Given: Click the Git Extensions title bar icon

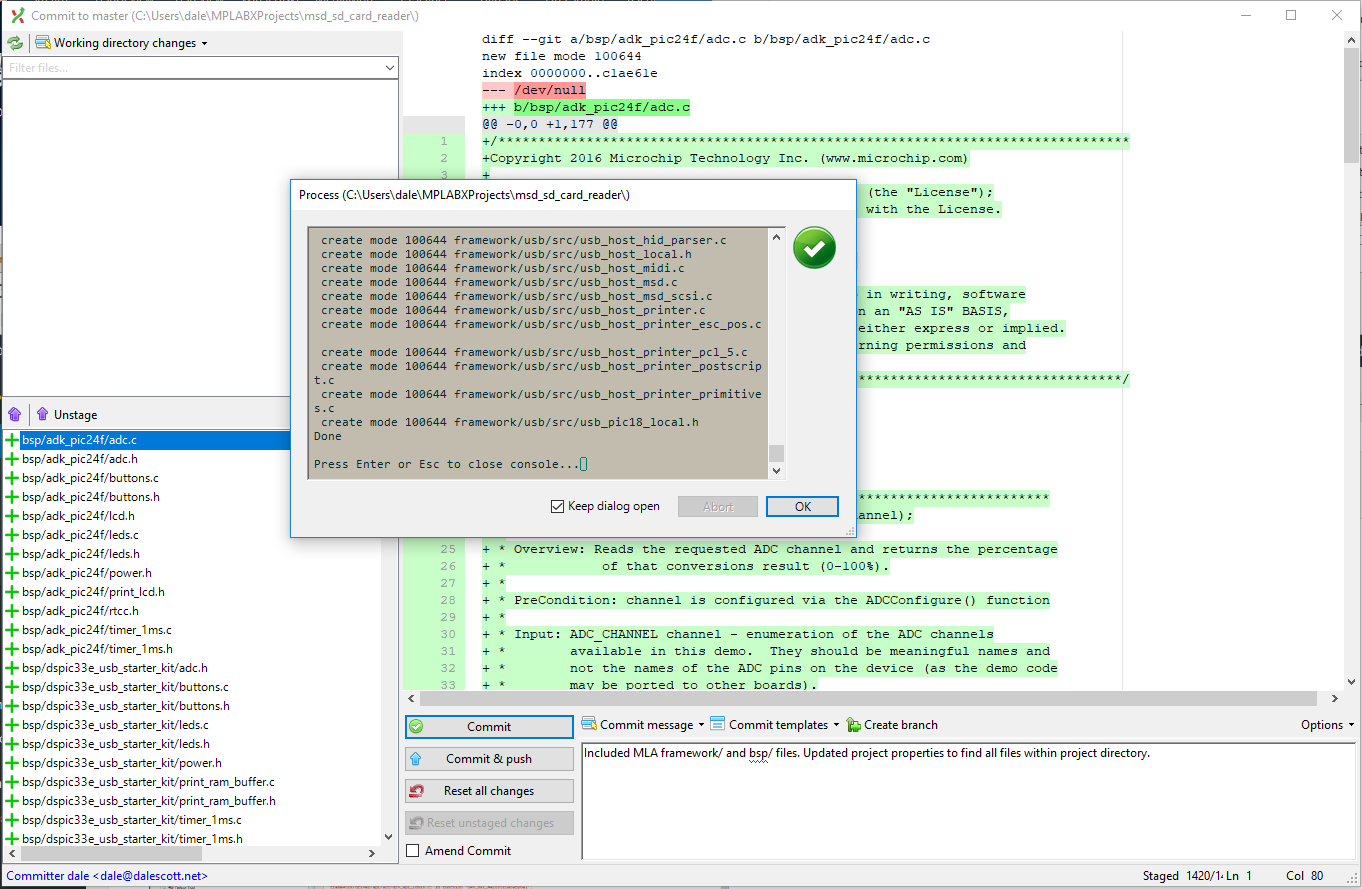Looking at the screenshot, I should pyautogui.click(x=17, y=15).
